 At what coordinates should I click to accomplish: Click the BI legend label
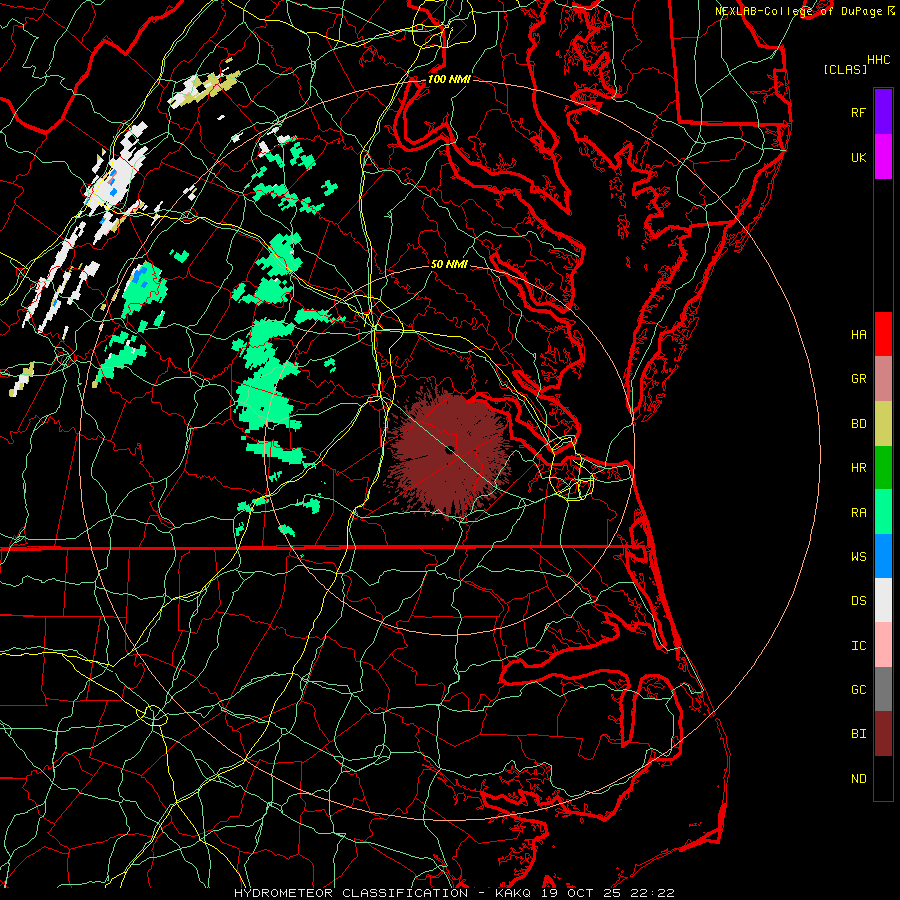click(x=858, y=734)
